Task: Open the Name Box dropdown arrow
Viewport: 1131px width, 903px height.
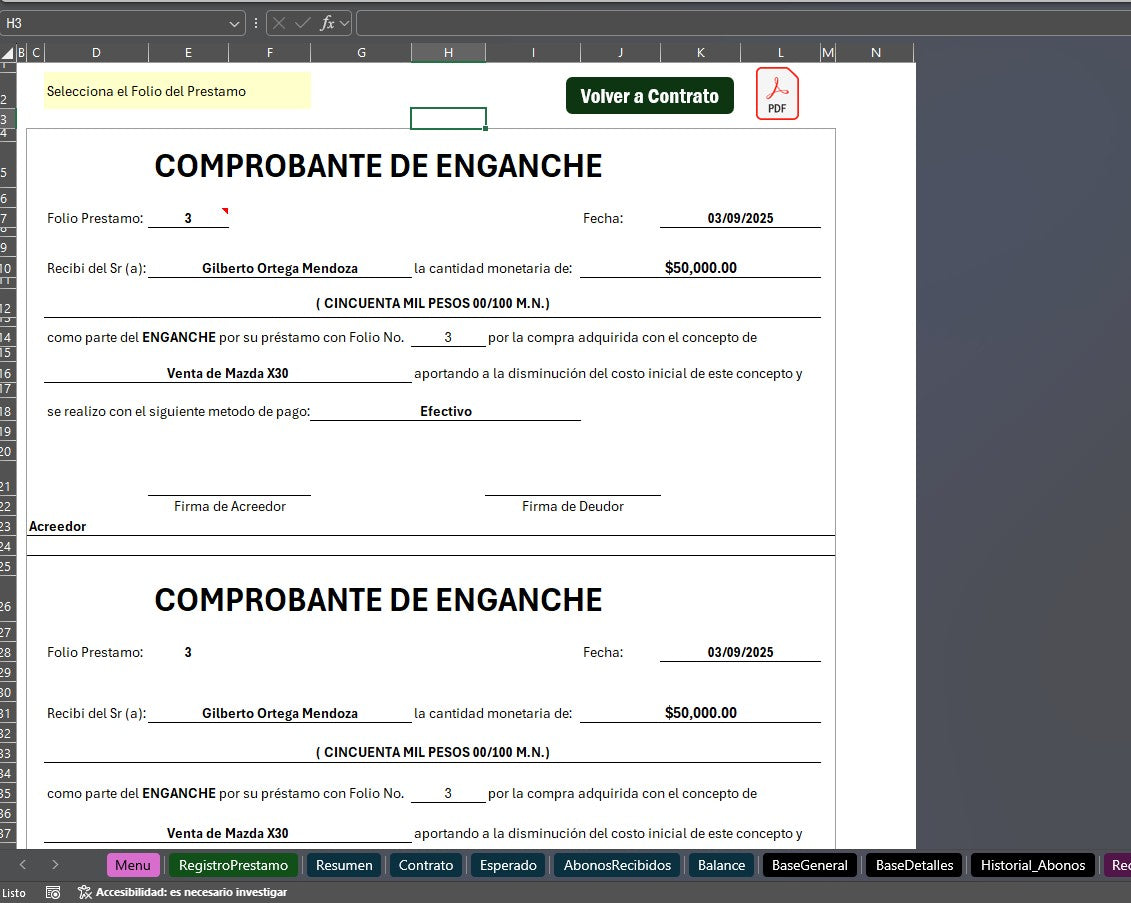Action: tap(232, 23)
